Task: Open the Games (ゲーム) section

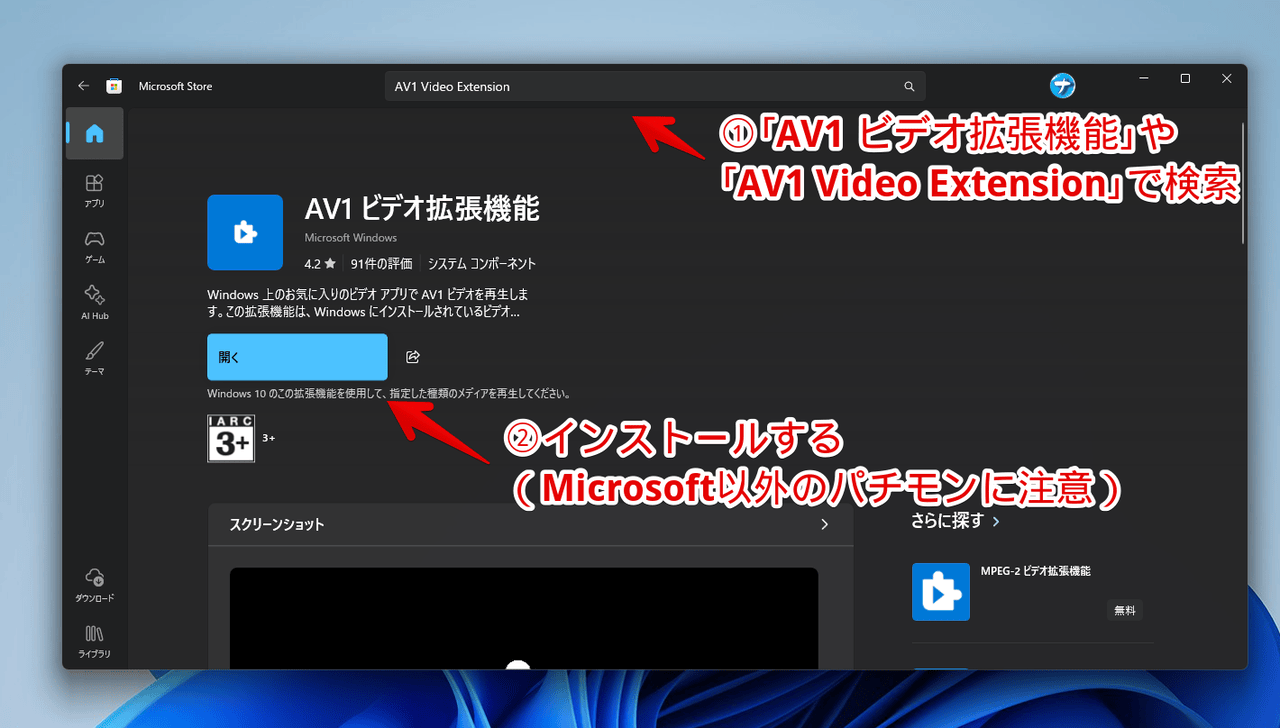Action: (94, 245)
